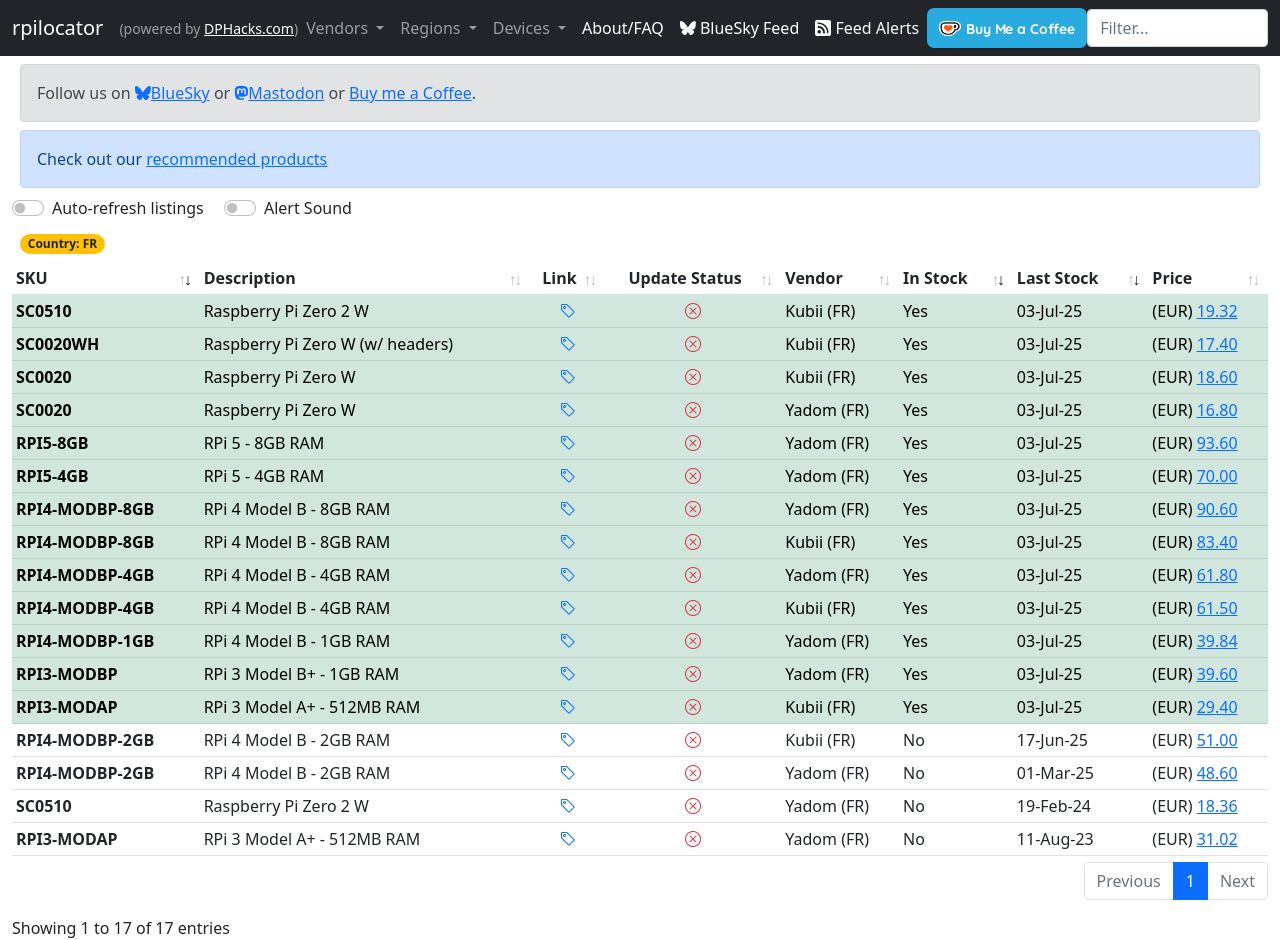Enable the Auto-refresh listings switch

coord(29,208)
